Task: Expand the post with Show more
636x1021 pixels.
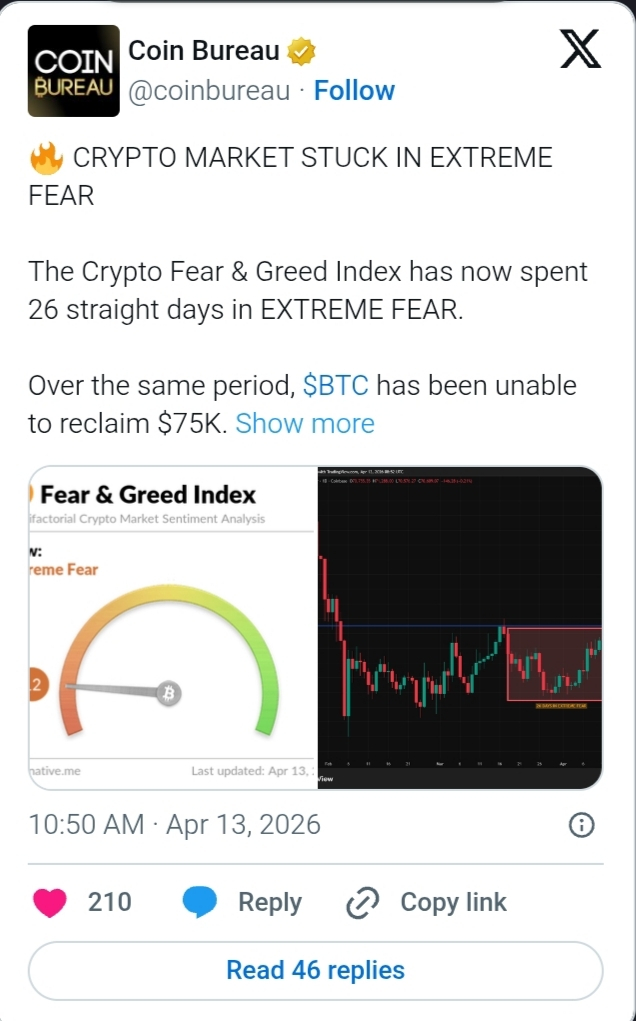Action: 305,423
